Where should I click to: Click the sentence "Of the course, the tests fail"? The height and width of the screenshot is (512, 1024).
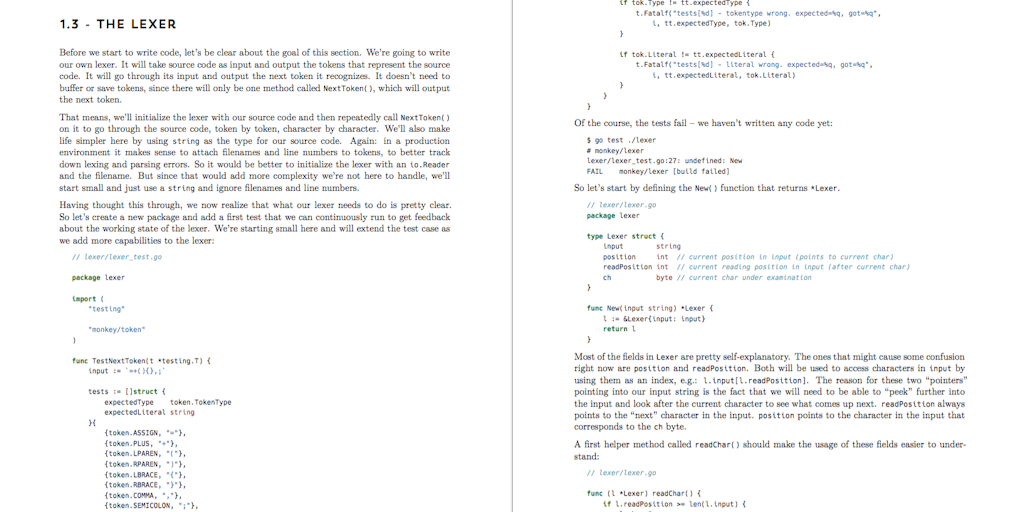703,123
